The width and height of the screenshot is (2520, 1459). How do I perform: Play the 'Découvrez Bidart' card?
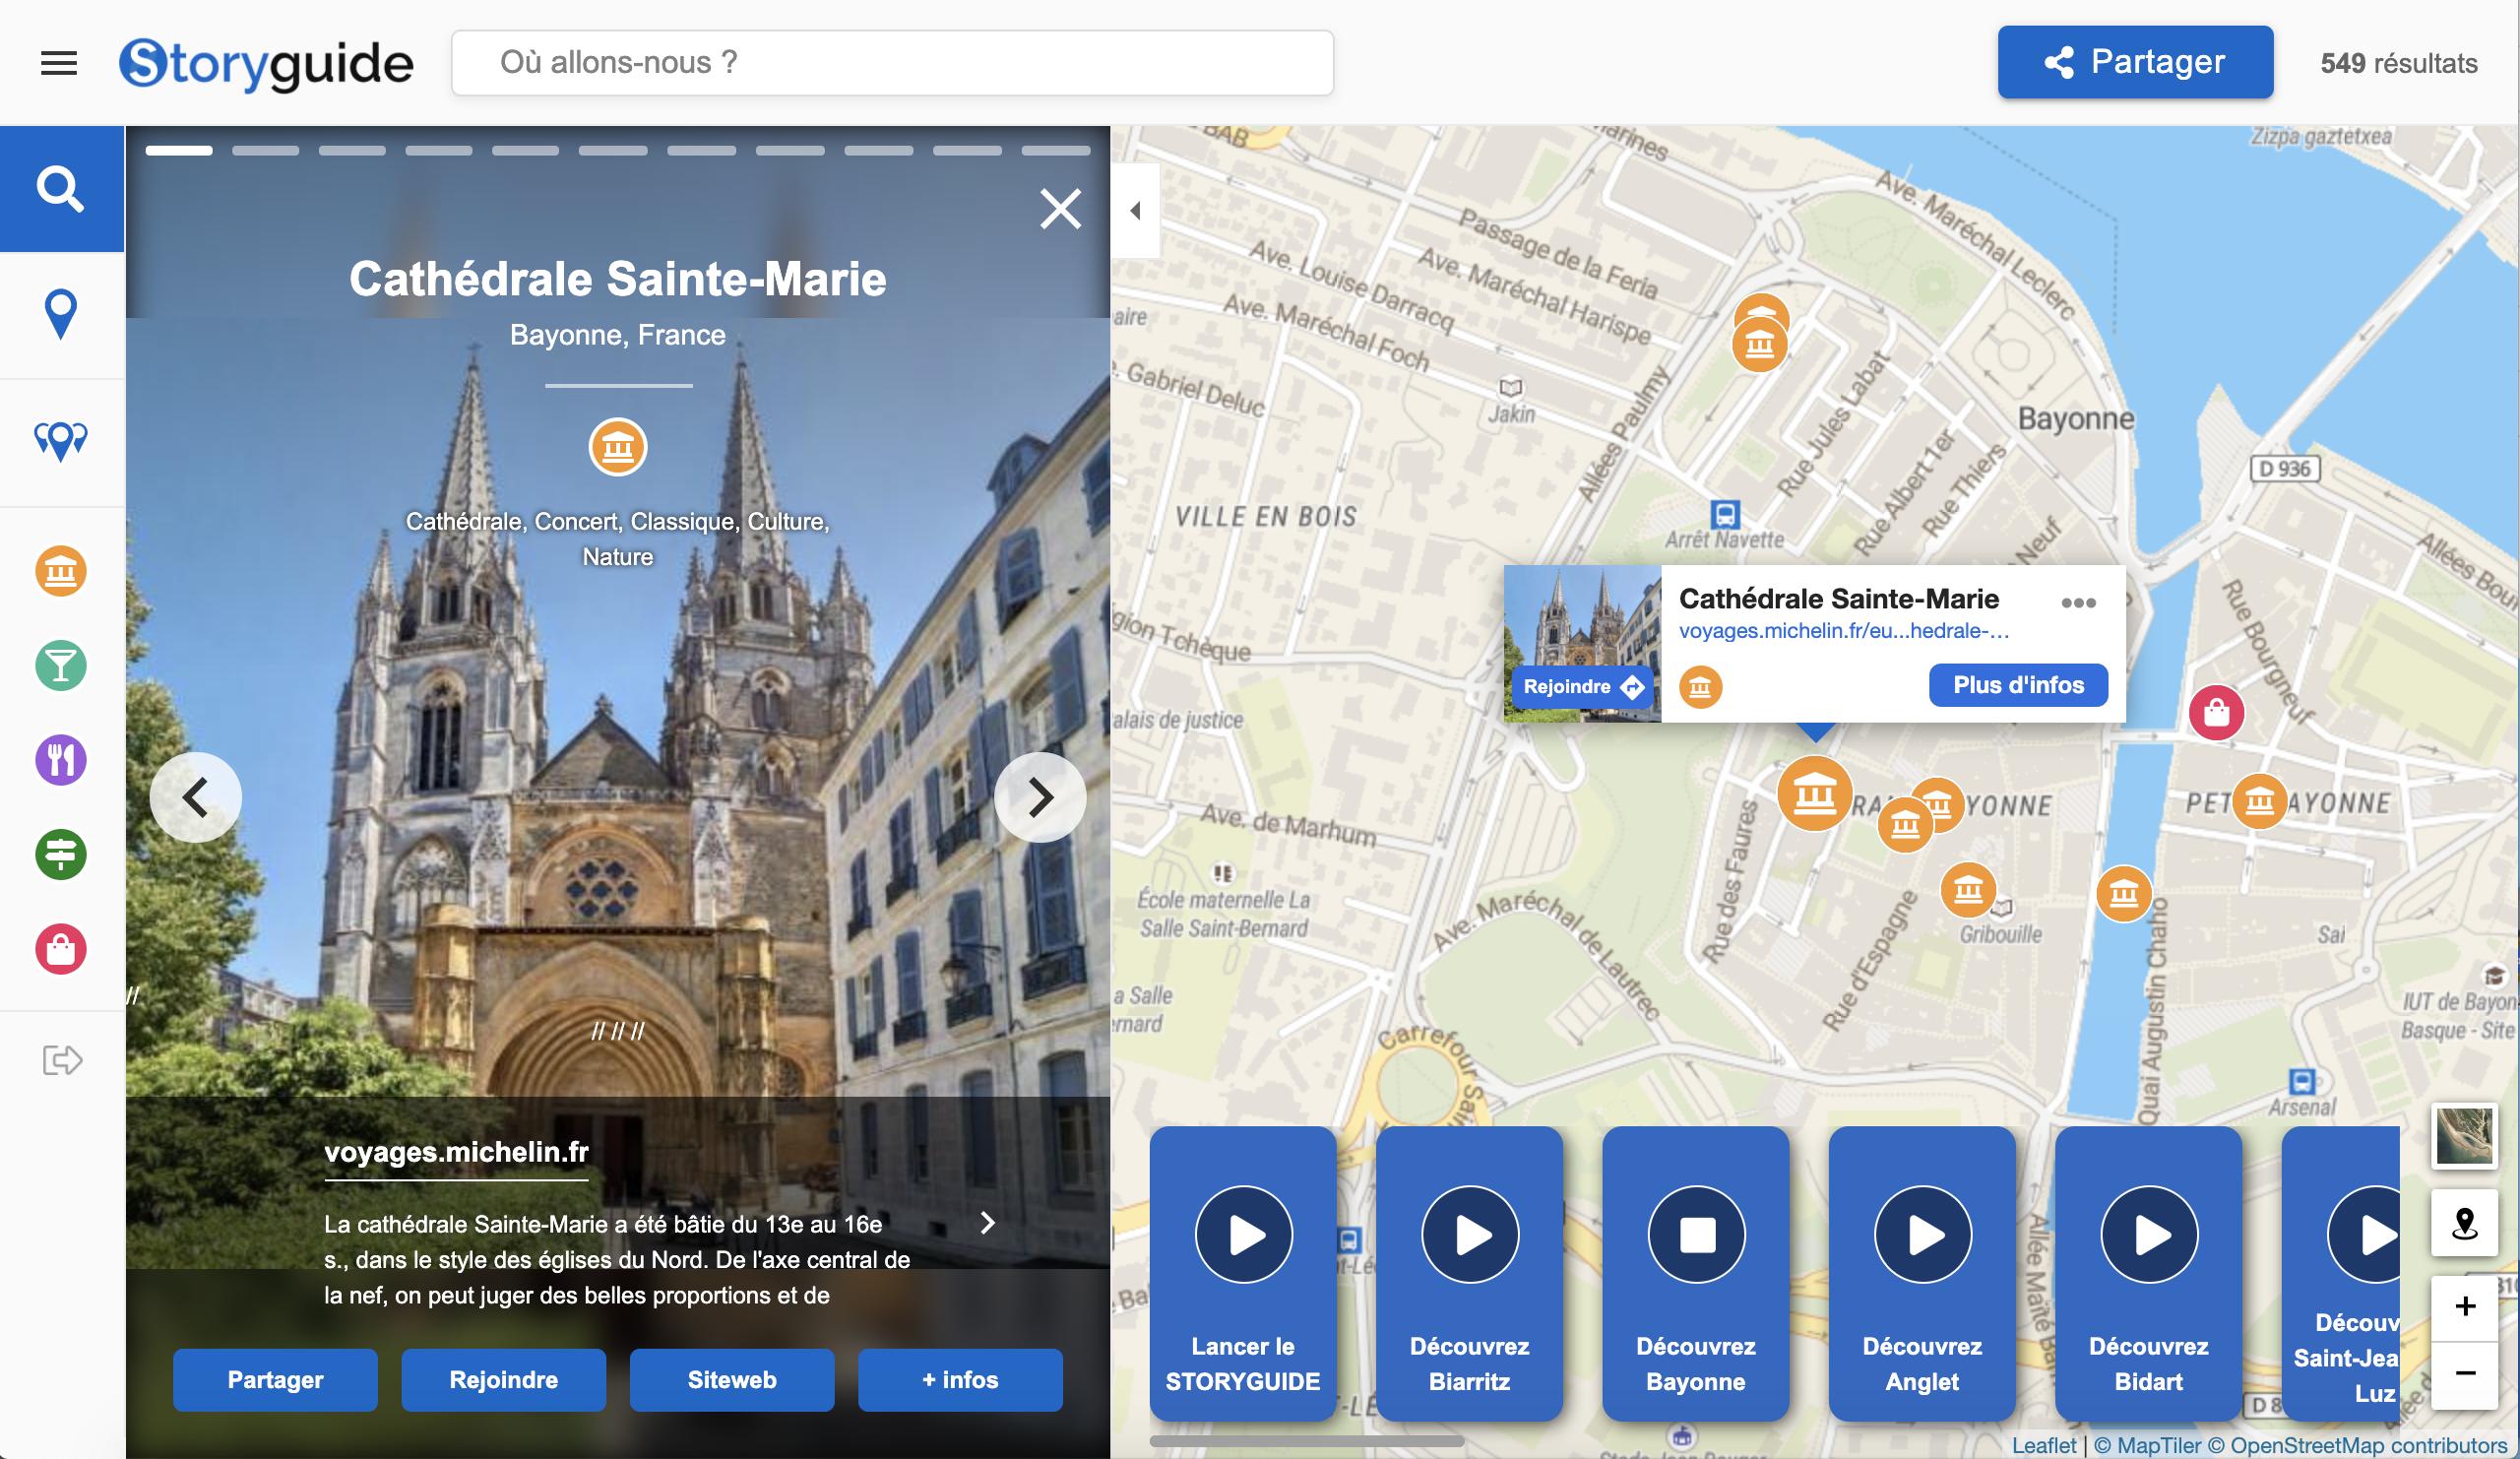coord(2149,1235)
